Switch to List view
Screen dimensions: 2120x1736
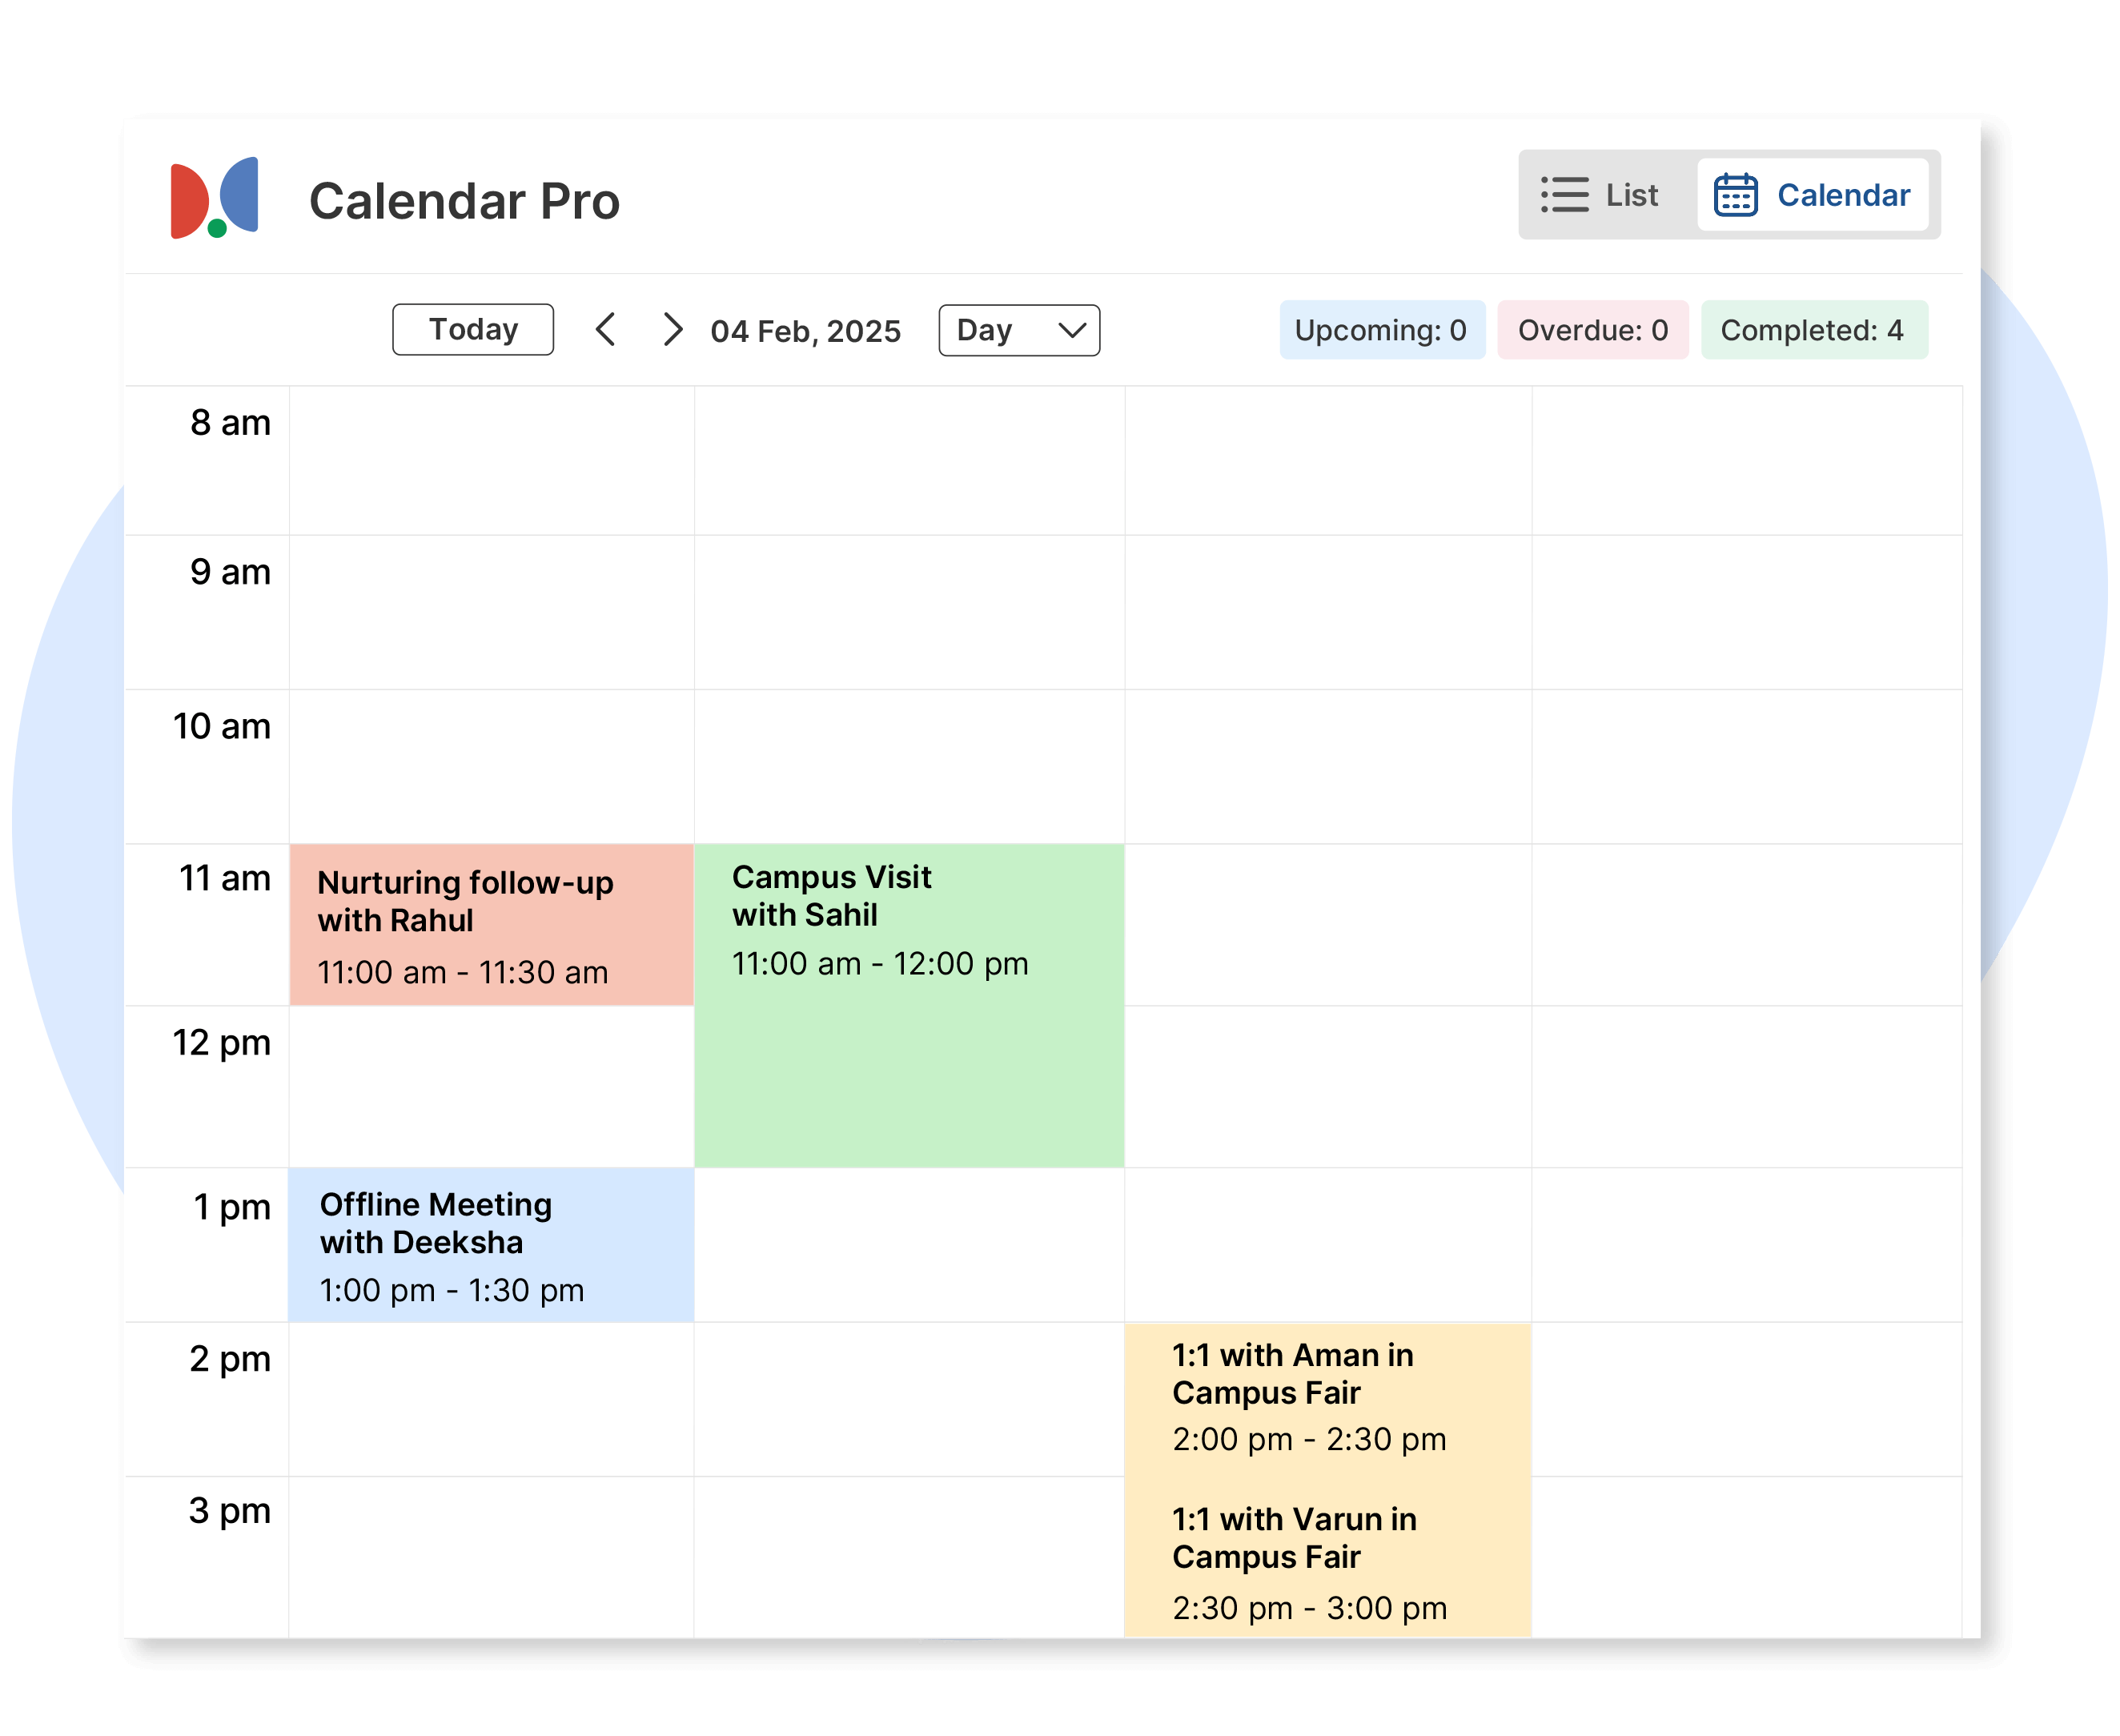point(1601,195)
